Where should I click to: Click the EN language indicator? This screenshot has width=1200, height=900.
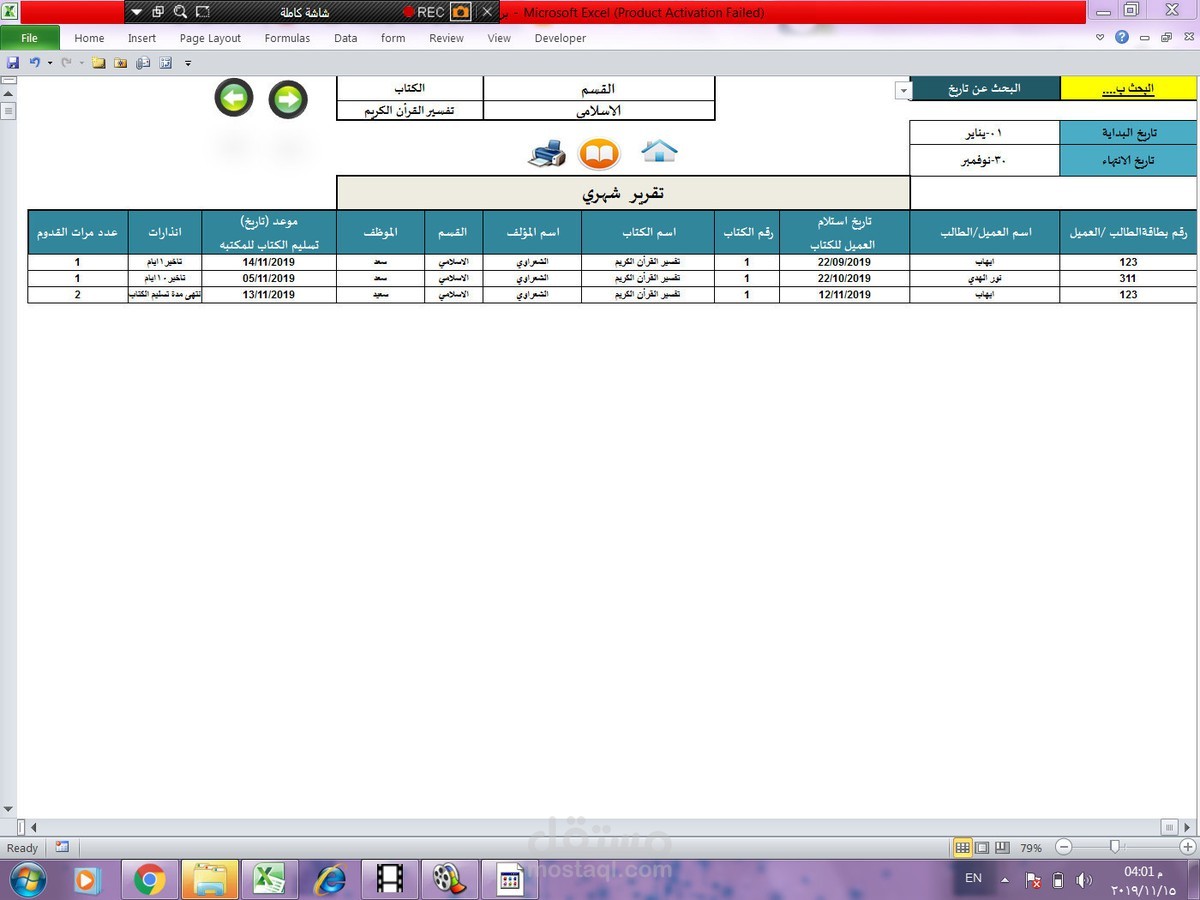pos(973,878)
